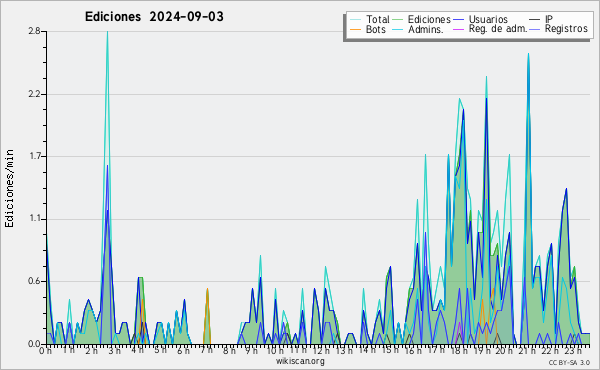Click the 'Registros' legend label

click(566, 29)
